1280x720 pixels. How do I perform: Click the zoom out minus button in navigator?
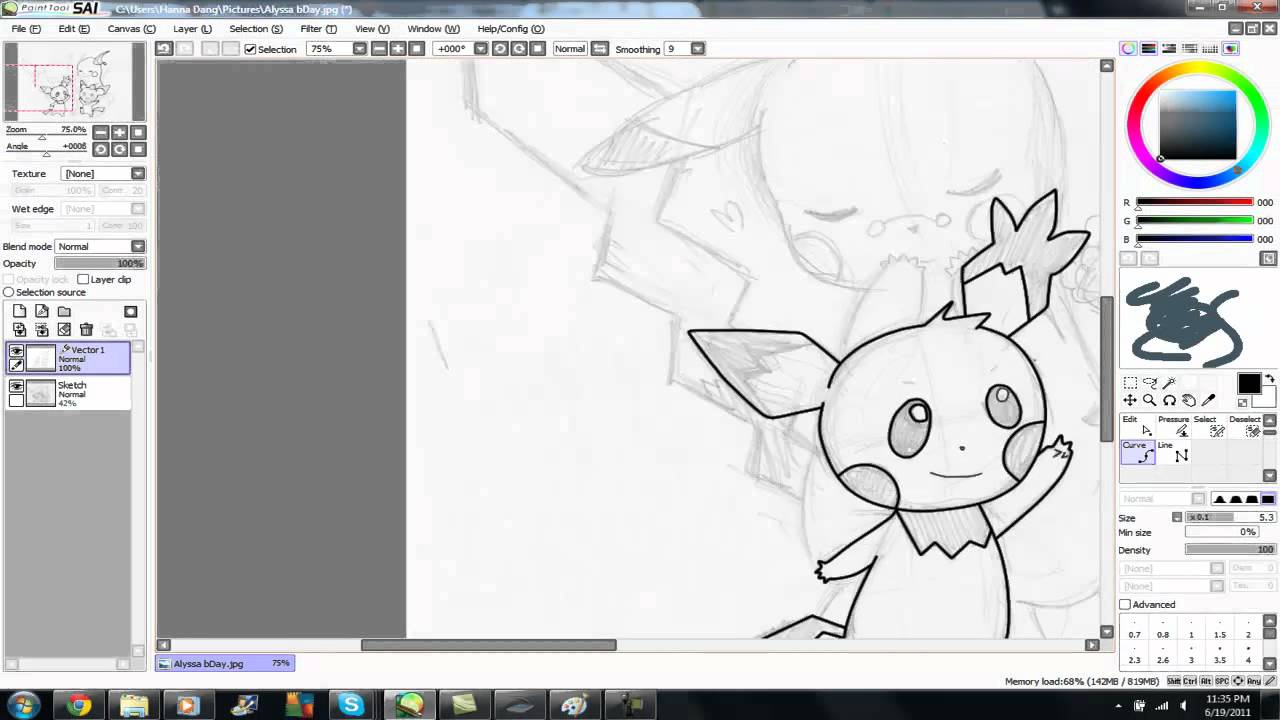tap(100, 132)
